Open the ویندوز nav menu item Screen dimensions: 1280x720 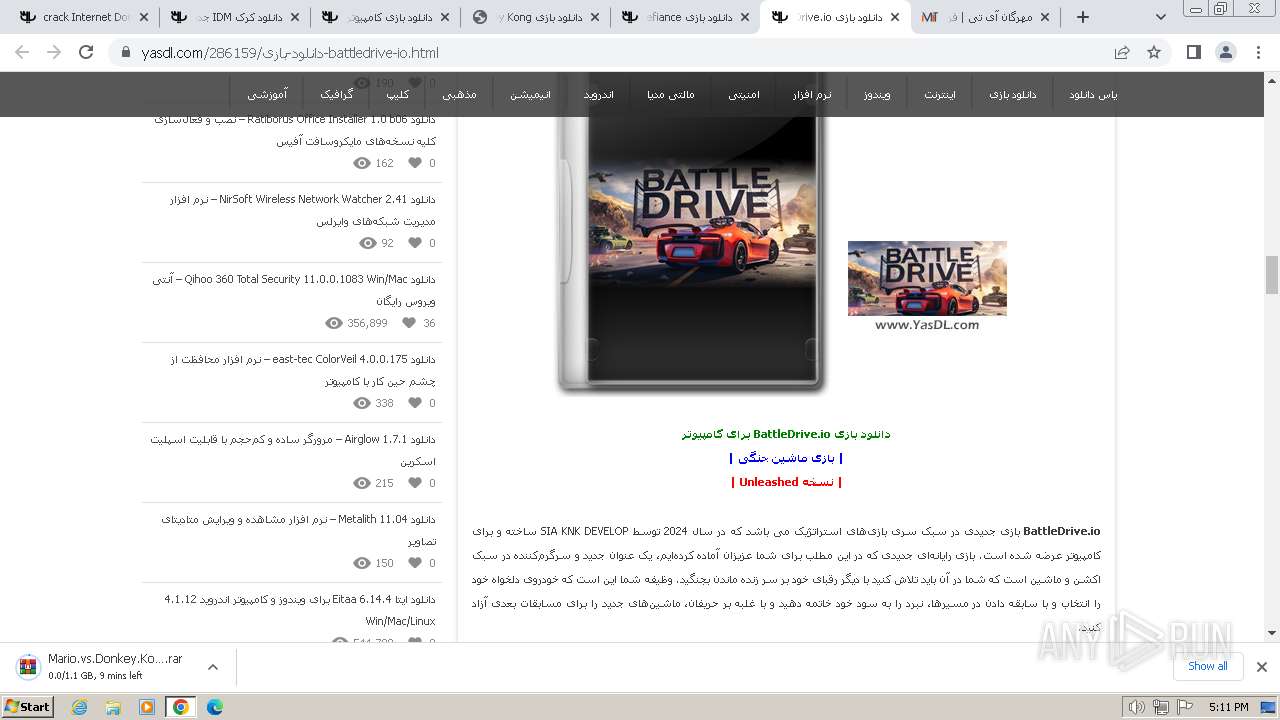click(x=879, y=94)
